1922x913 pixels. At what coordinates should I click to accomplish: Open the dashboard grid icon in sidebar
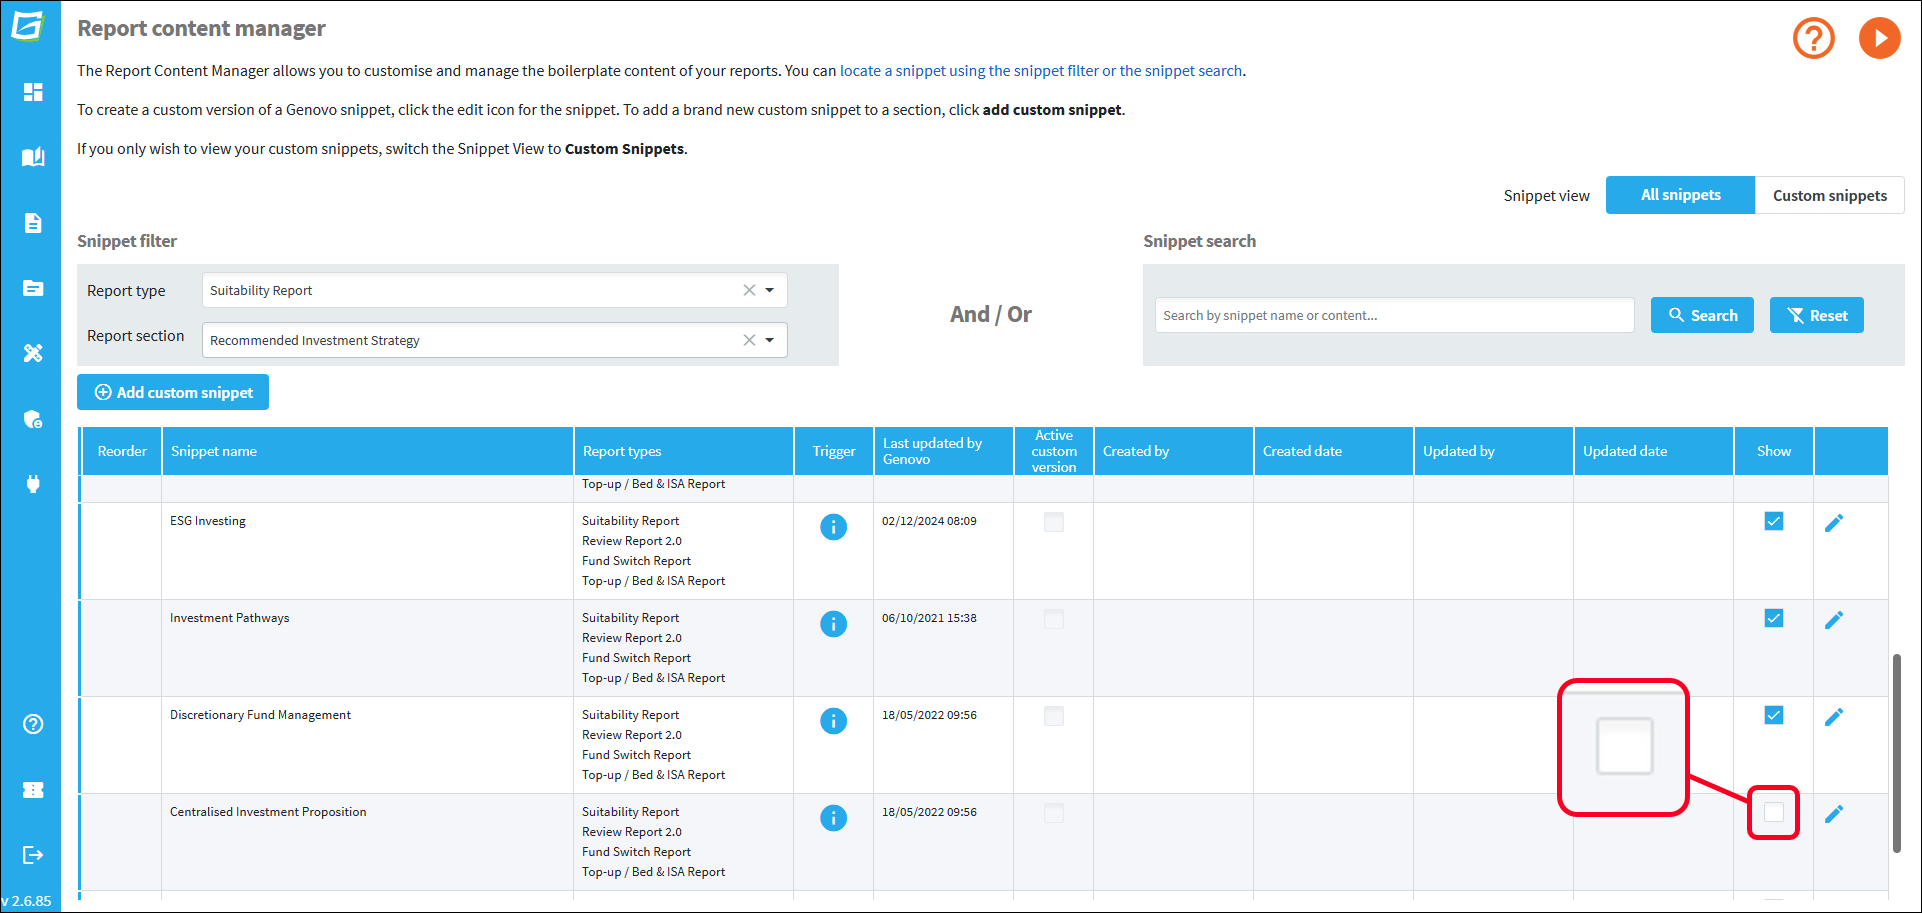pyautogui.click(x=33, y=92)
